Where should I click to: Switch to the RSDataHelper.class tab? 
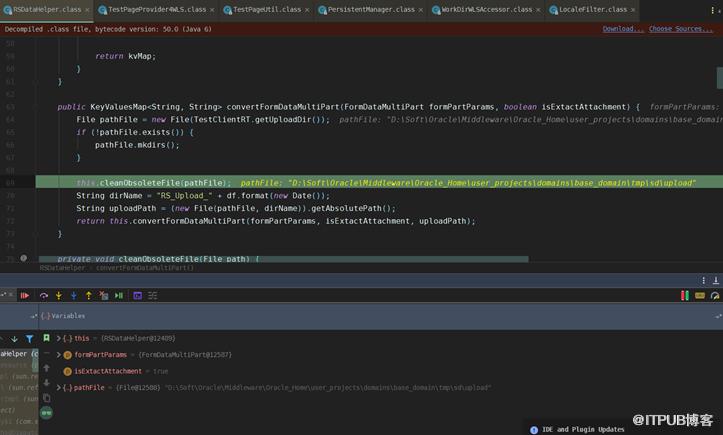point(47,10)
